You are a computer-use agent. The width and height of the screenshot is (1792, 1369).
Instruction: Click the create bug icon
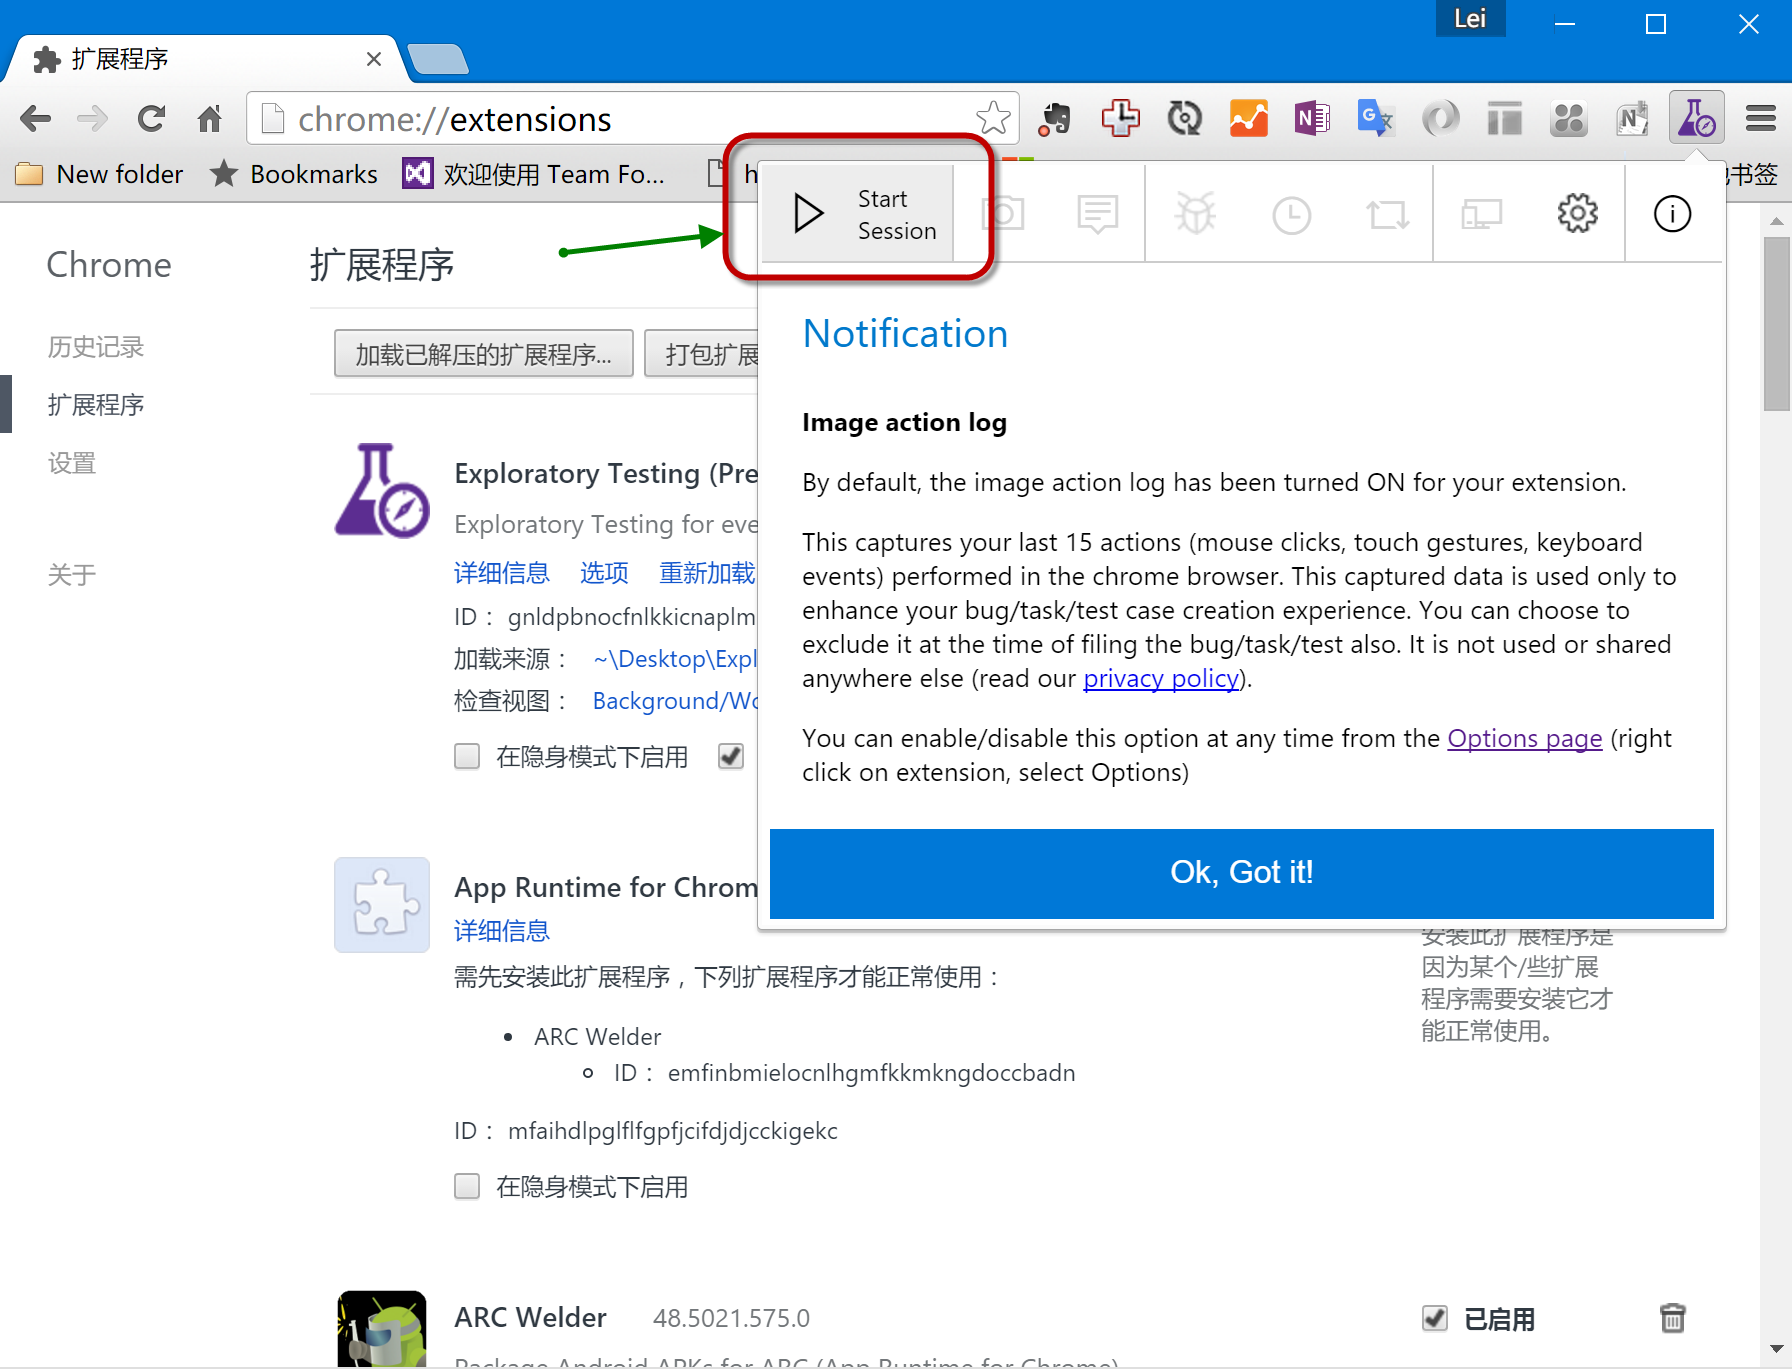pos(1195,213)
